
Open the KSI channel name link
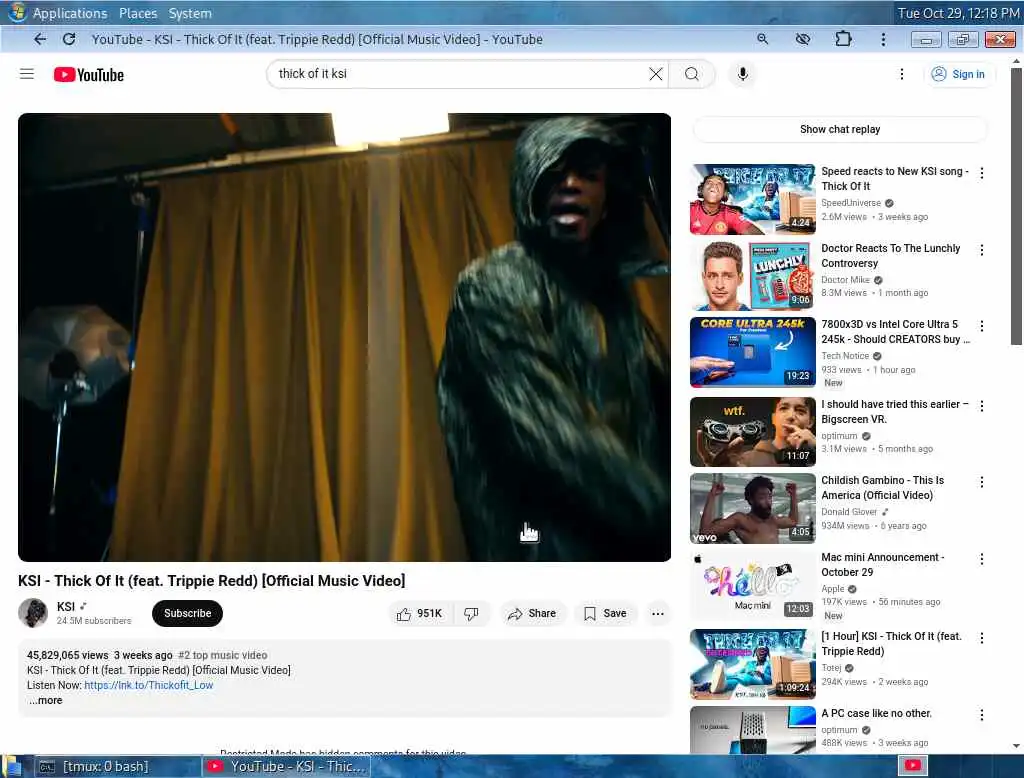click(66, 607)
